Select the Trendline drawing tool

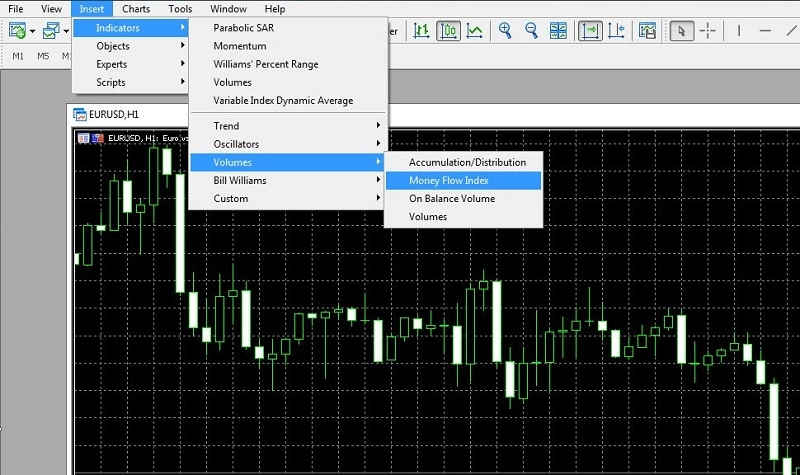pyautogui.click(x=791, y=31)
